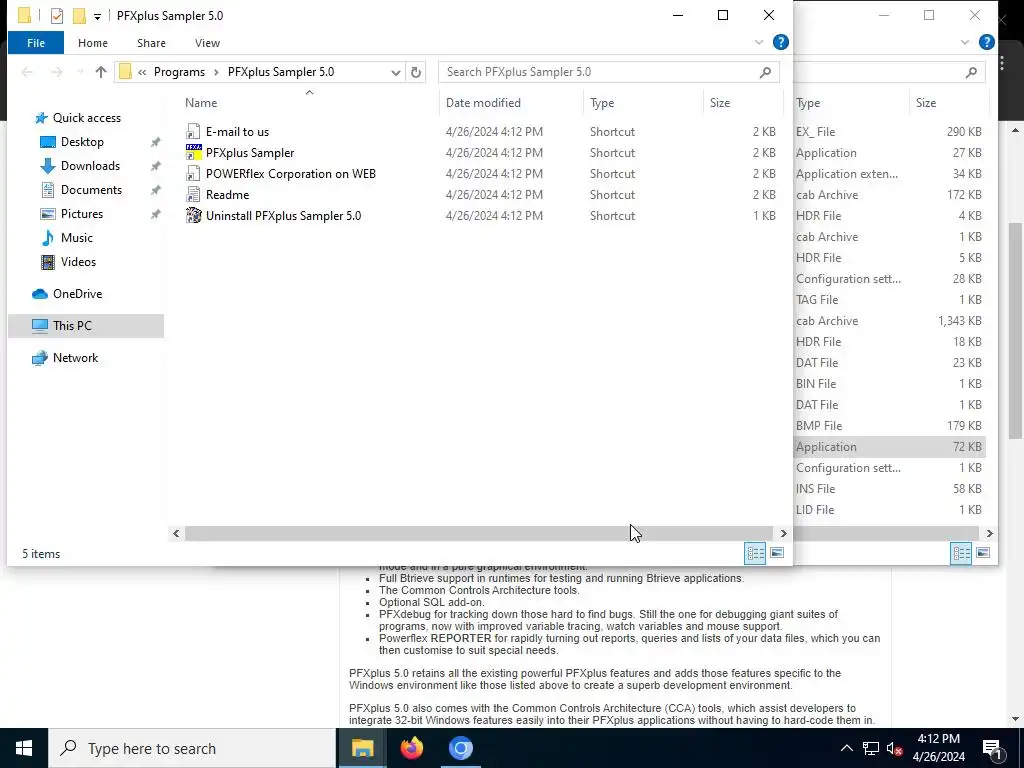Switch back window to large icons view
This screenshot has height=768, width=1024.
tap(983, 553)
